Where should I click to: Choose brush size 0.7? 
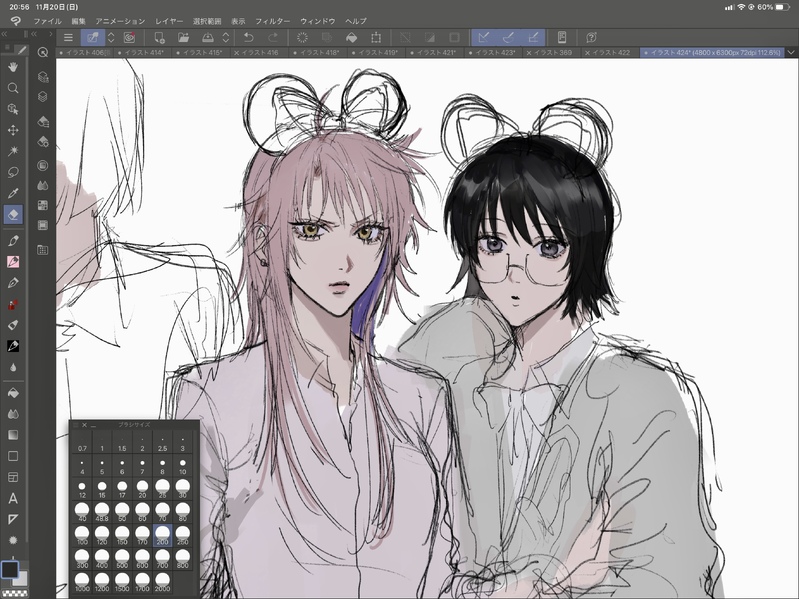coord(82,444)
